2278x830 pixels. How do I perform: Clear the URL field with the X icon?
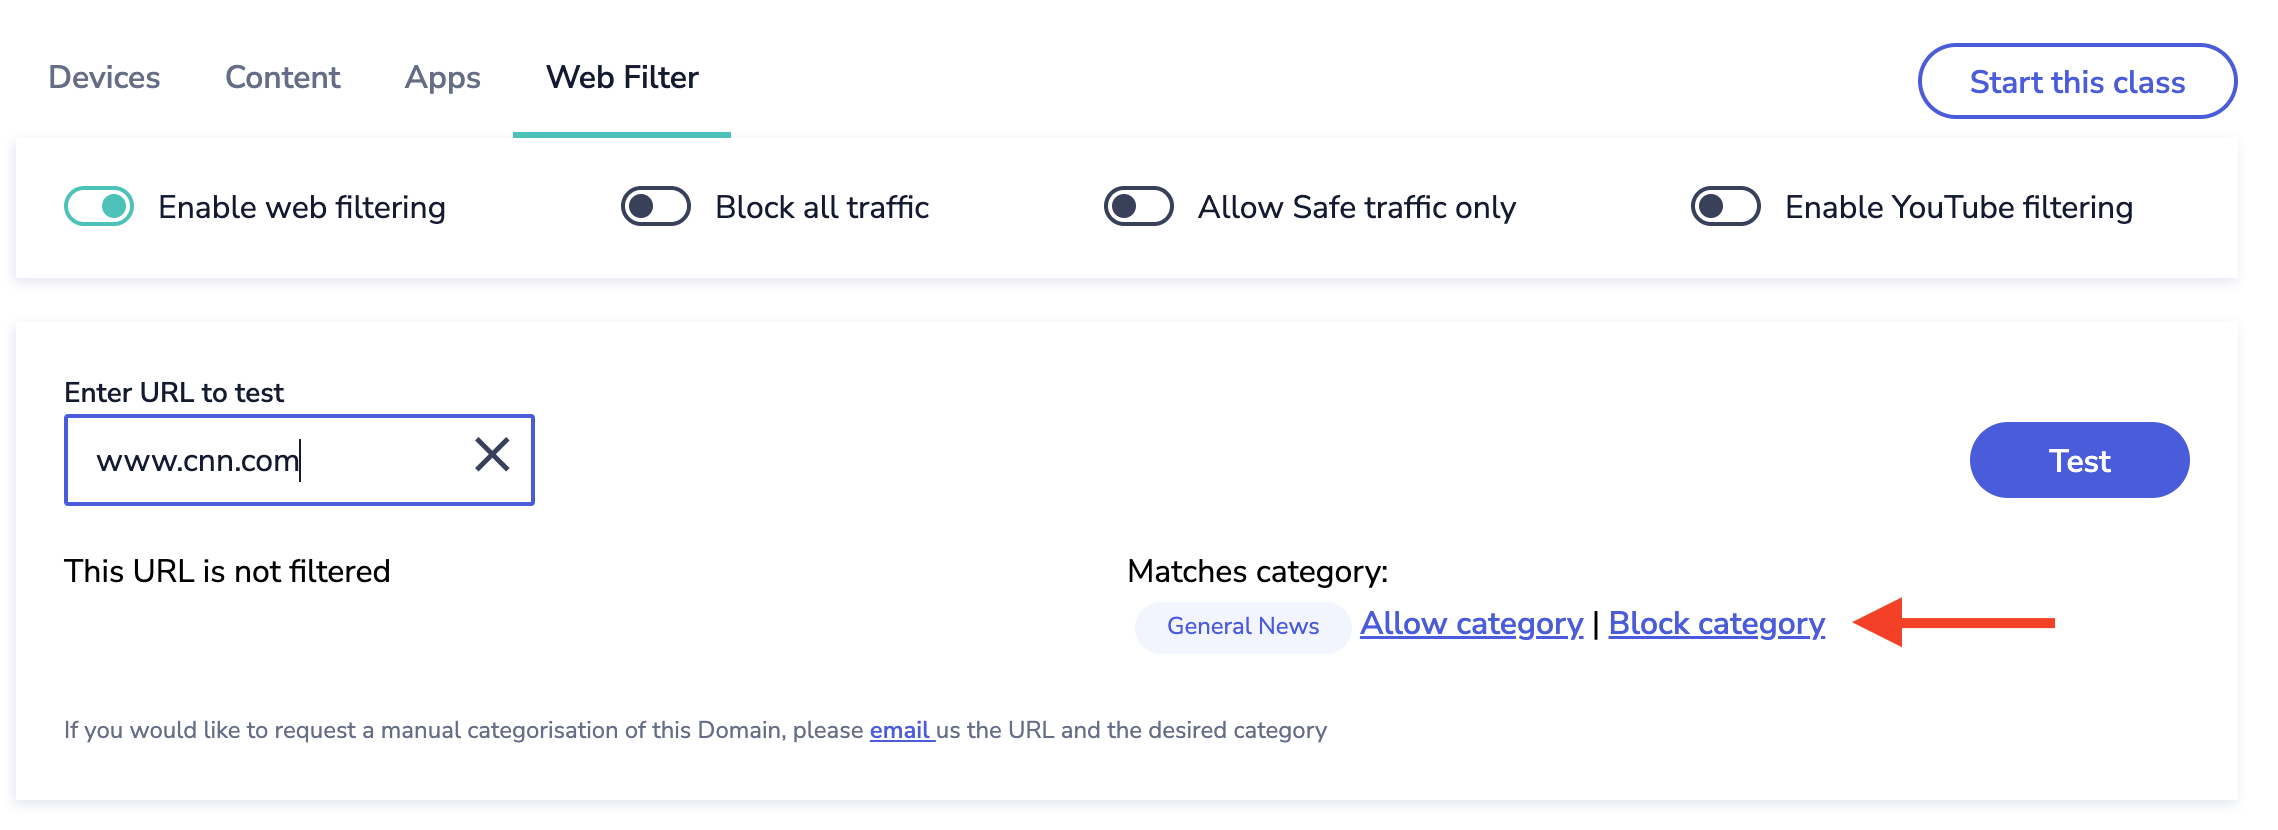492,455
